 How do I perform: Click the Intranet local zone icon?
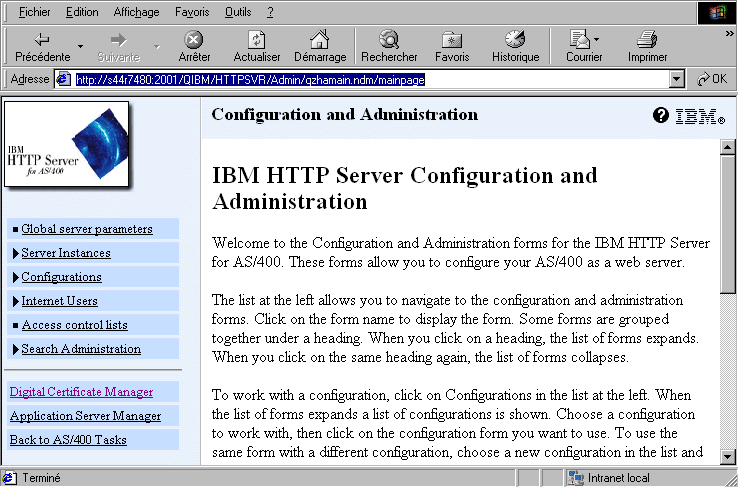coord(574,478)
